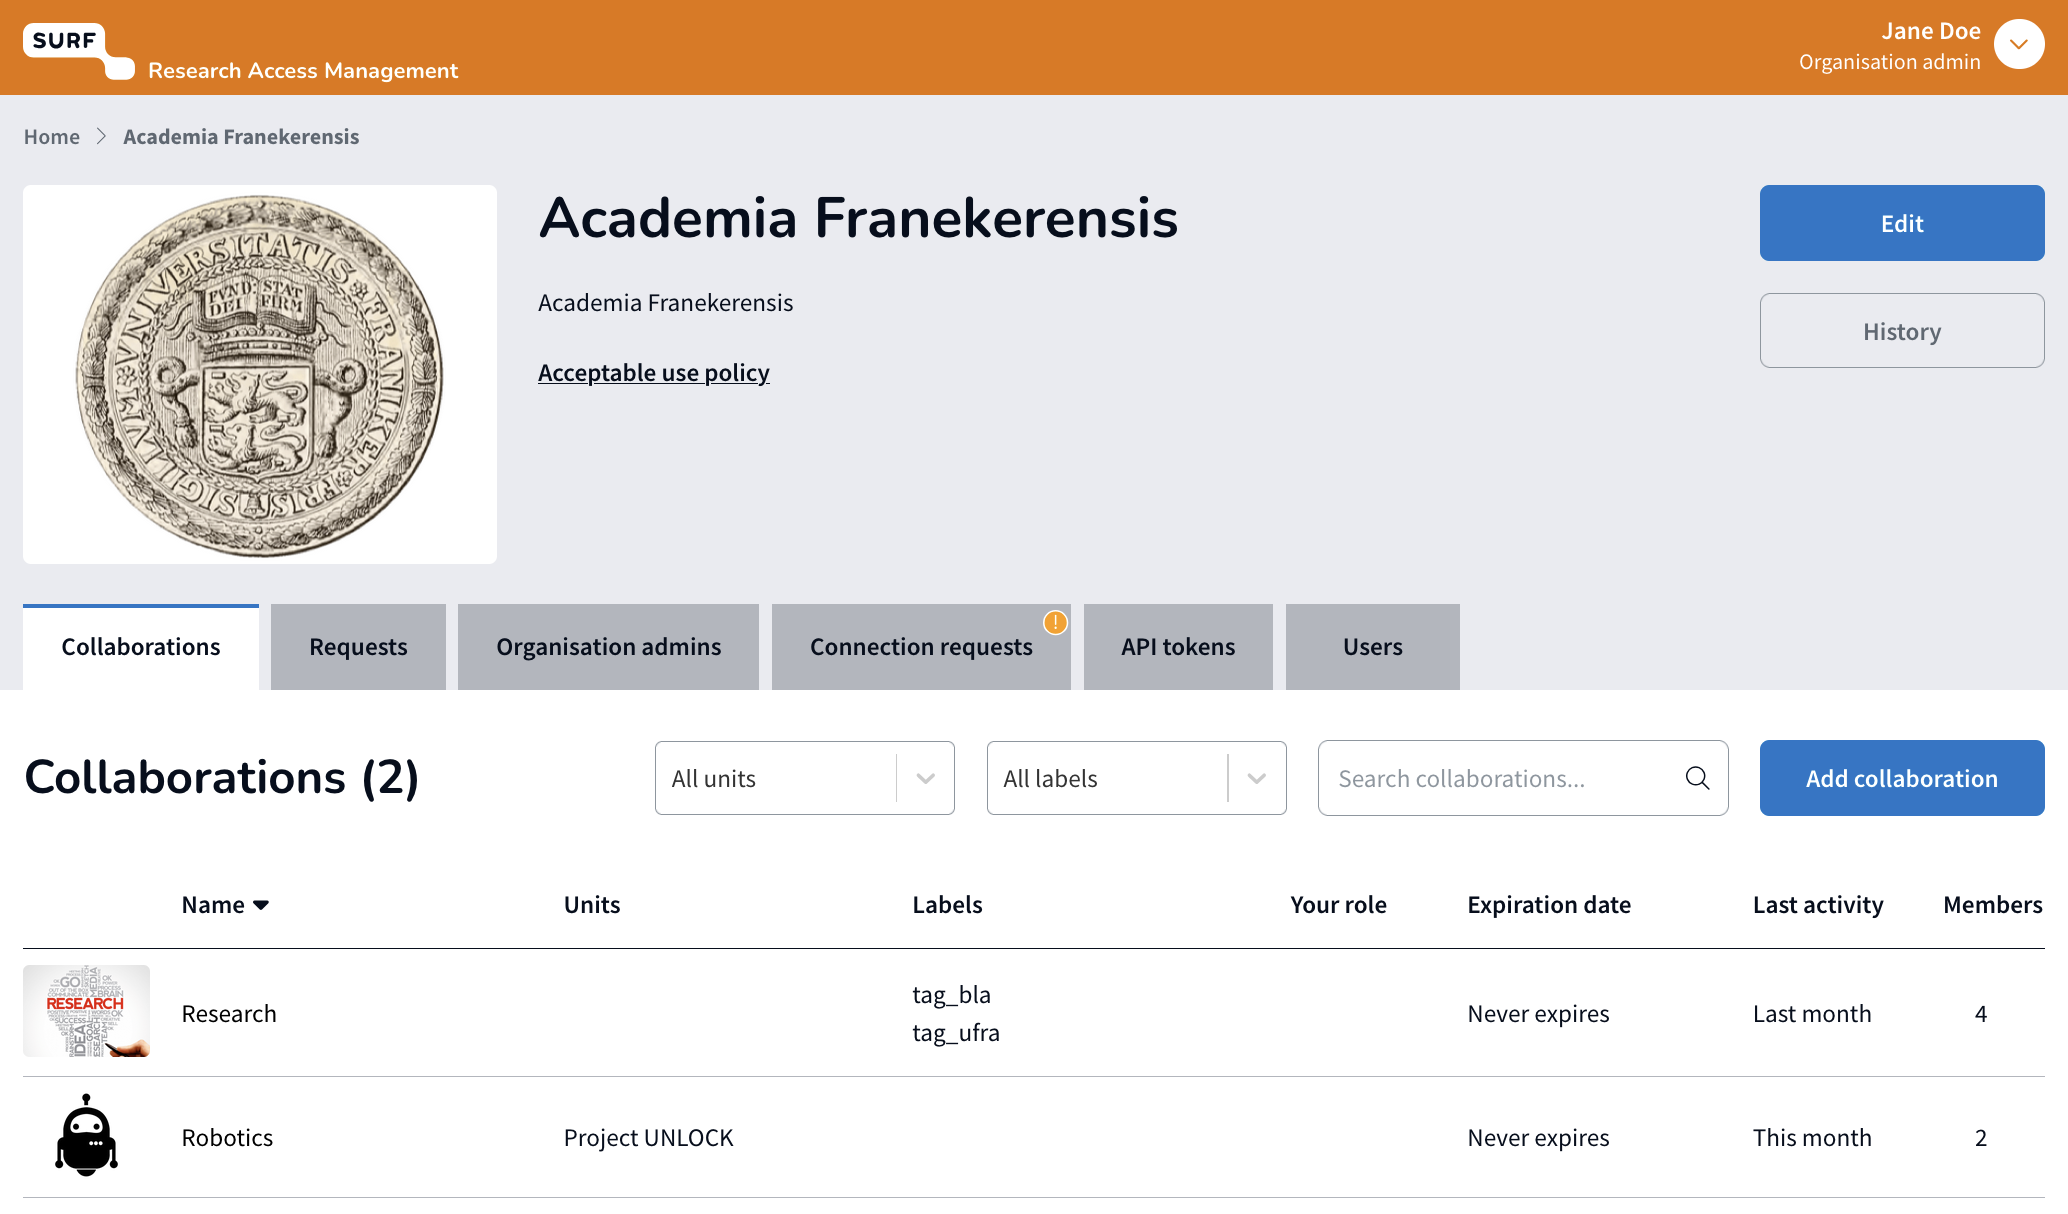The height and width of the screenshot is (1214, 2068).
Task: Sort by Labels column header
Action: [x=947, y=905]
